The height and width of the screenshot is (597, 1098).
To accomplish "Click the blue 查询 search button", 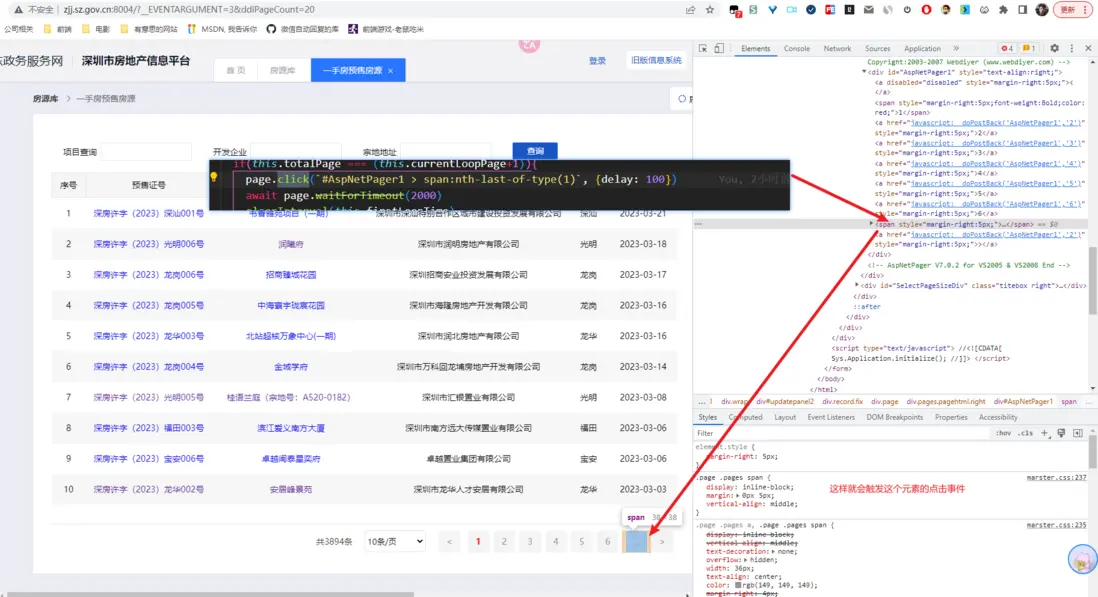I will click(535, 150).
